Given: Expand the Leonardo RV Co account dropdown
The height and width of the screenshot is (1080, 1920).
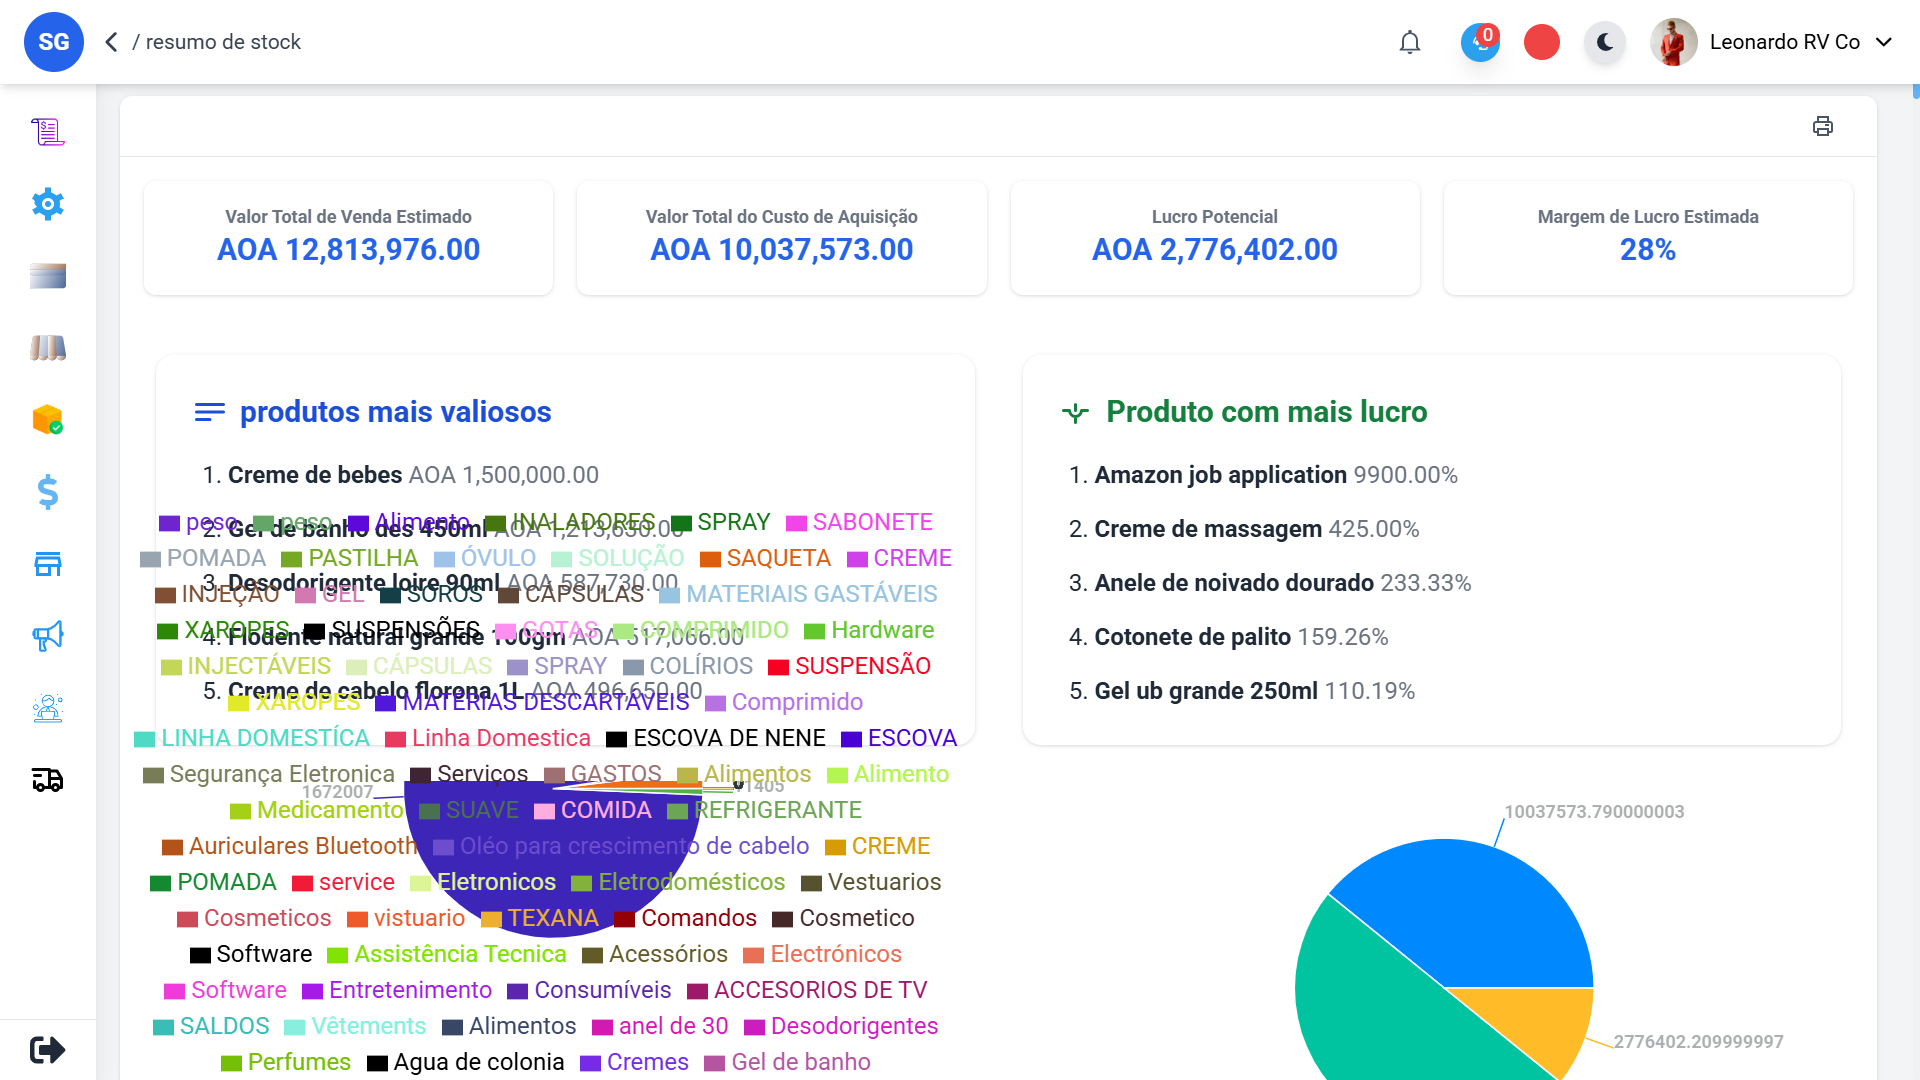Looking at the screenshot, I should tap(1884, 42).
